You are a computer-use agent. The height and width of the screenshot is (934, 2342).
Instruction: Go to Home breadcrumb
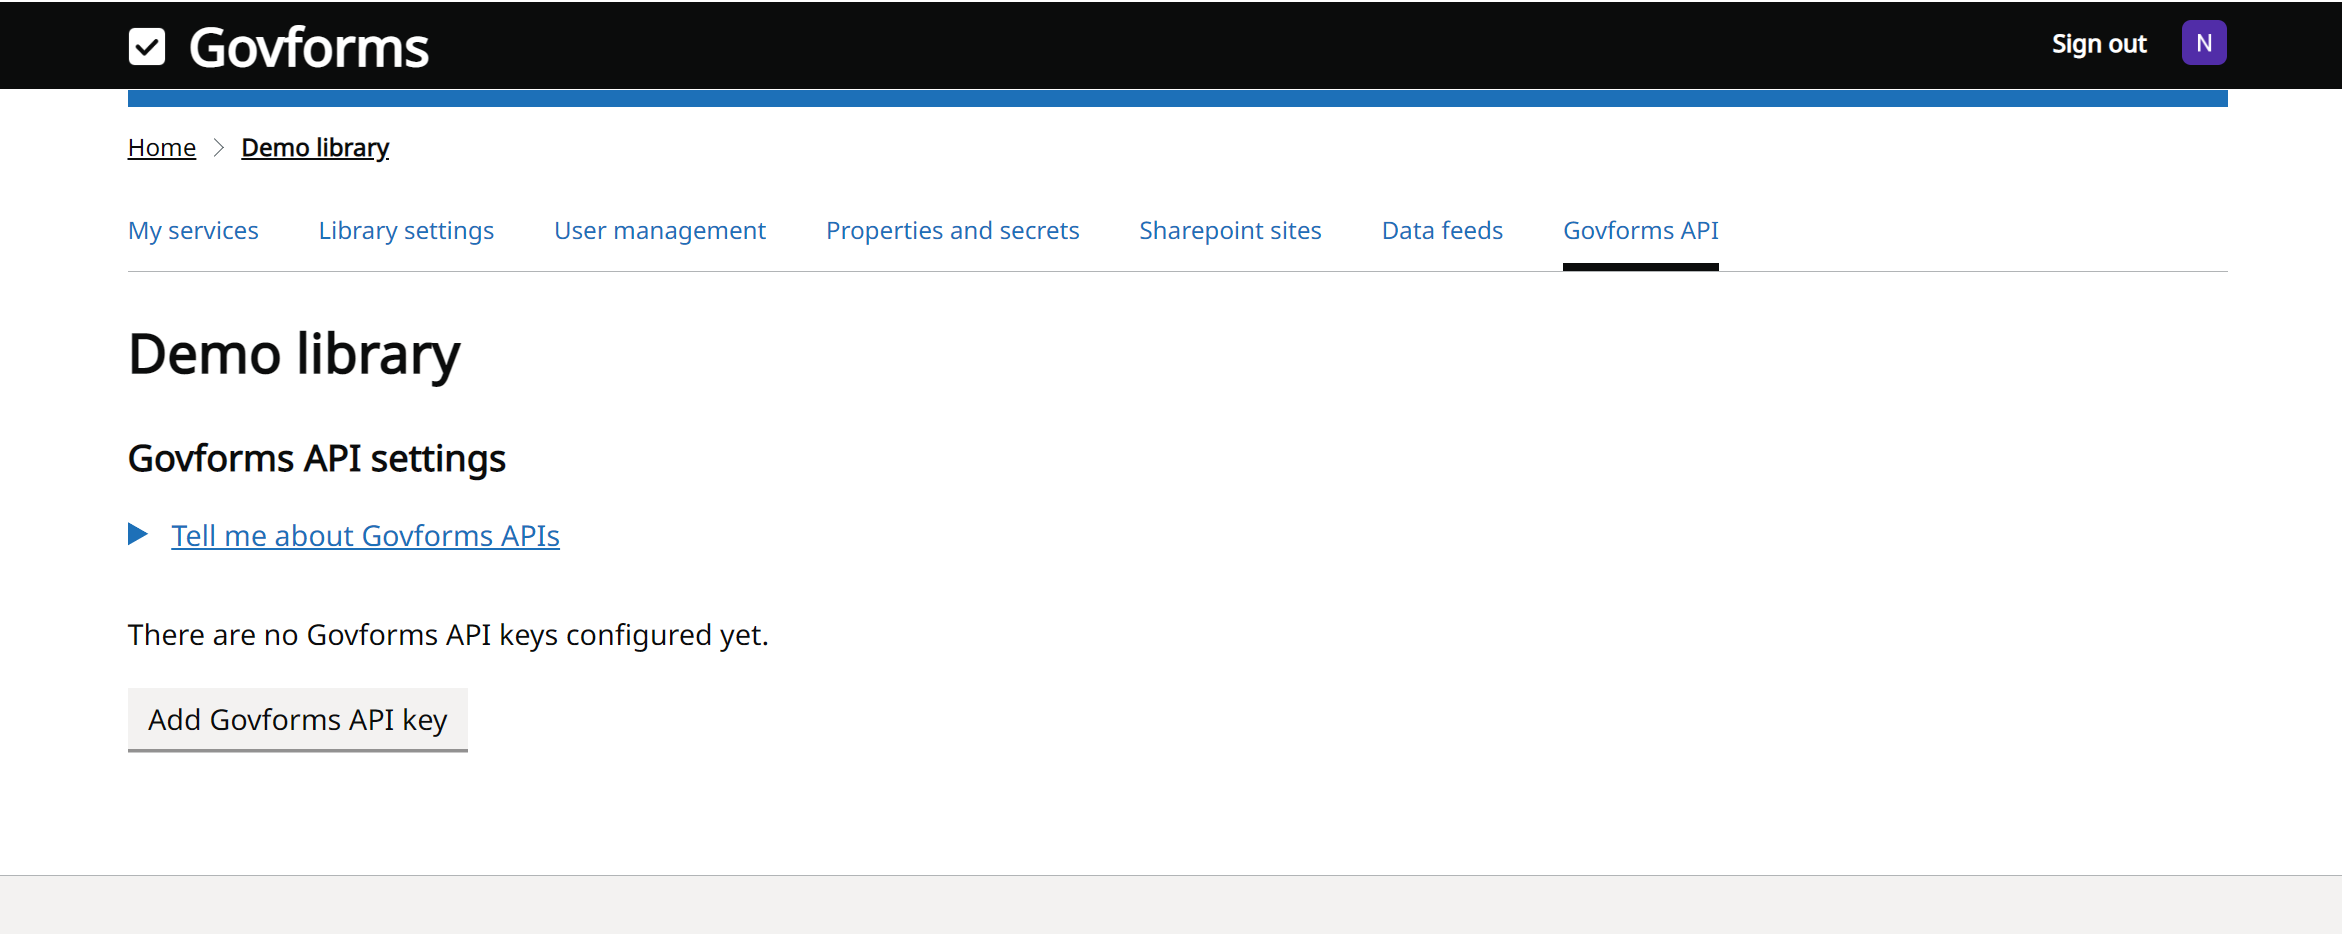coord(162,148)
